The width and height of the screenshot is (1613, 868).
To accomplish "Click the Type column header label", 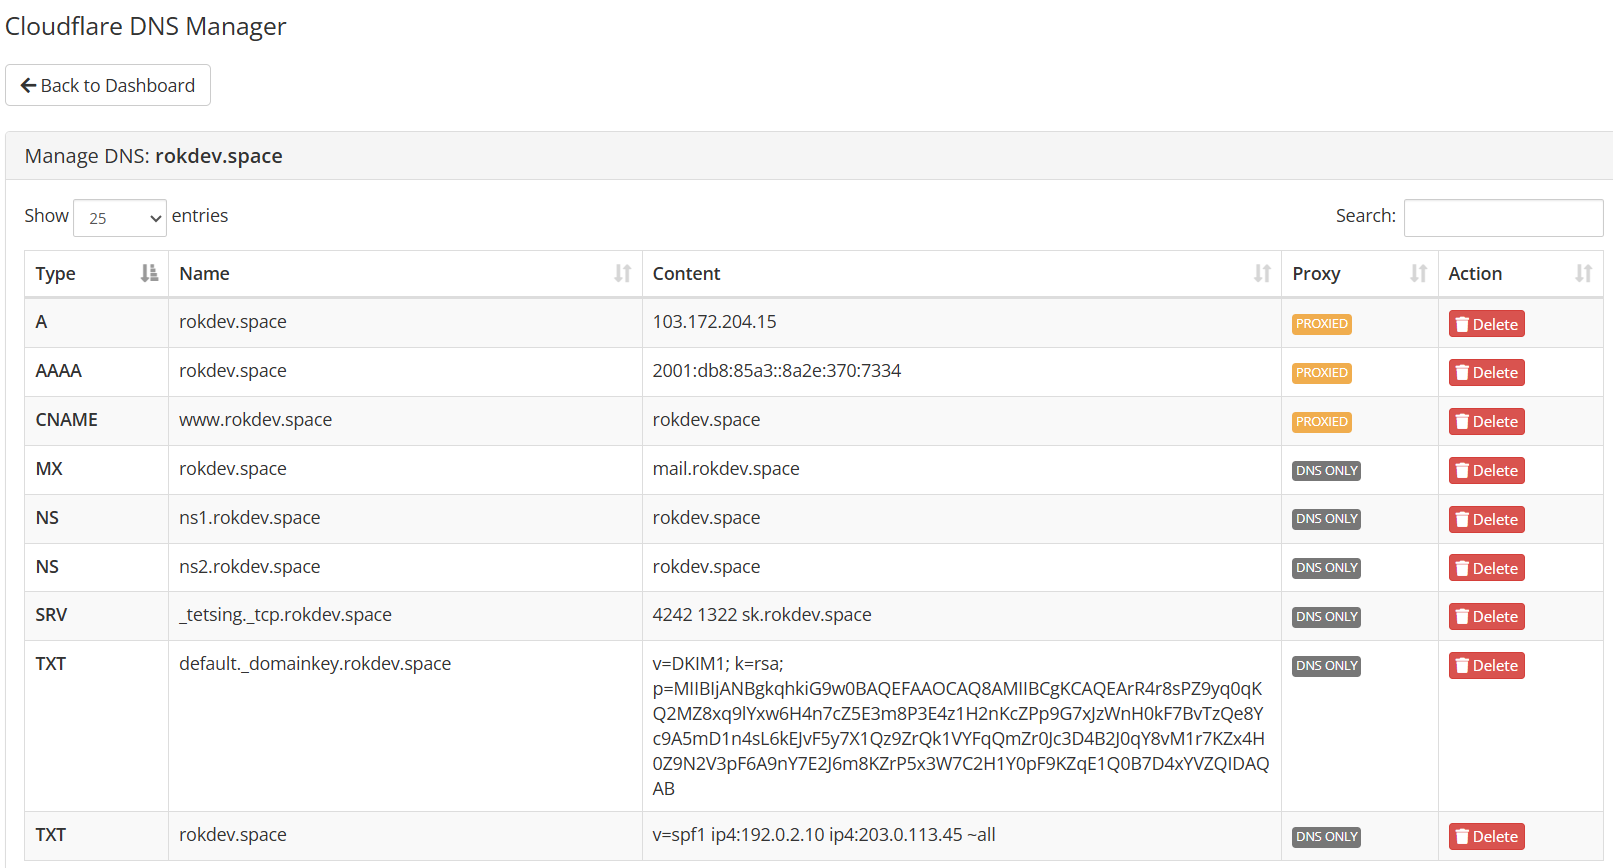I will pos(55,274).
